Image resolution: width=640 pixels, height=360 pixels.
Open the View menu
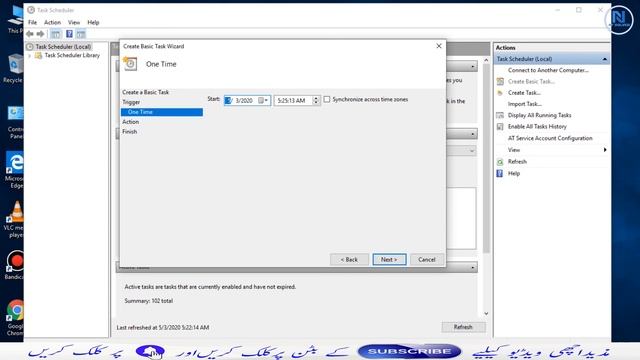pyautogui.click(x=73, y=22)
